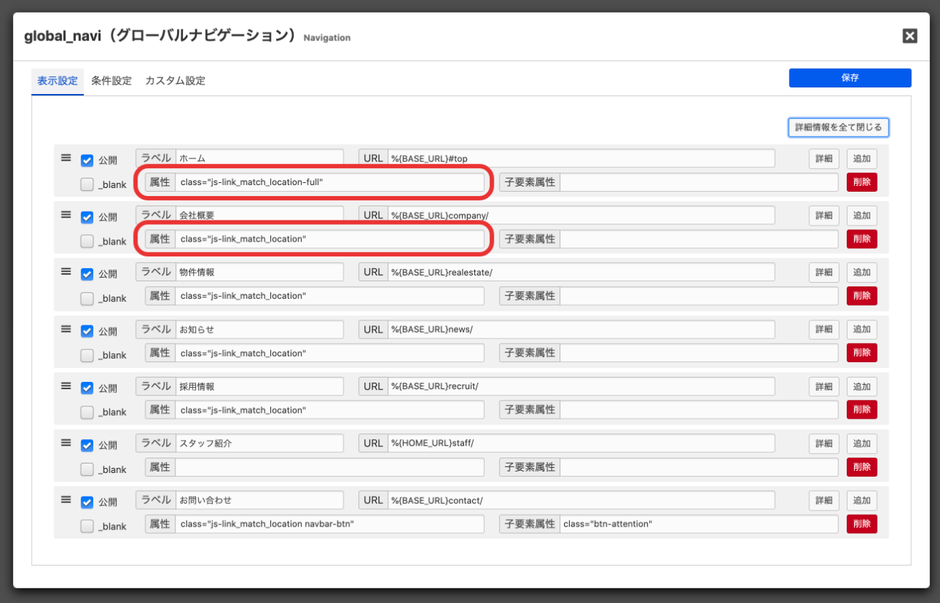Viewport: 940px width, 603px height.
Task: Toggle 詳細 for the ホーム row
Action: click(823, 159)
